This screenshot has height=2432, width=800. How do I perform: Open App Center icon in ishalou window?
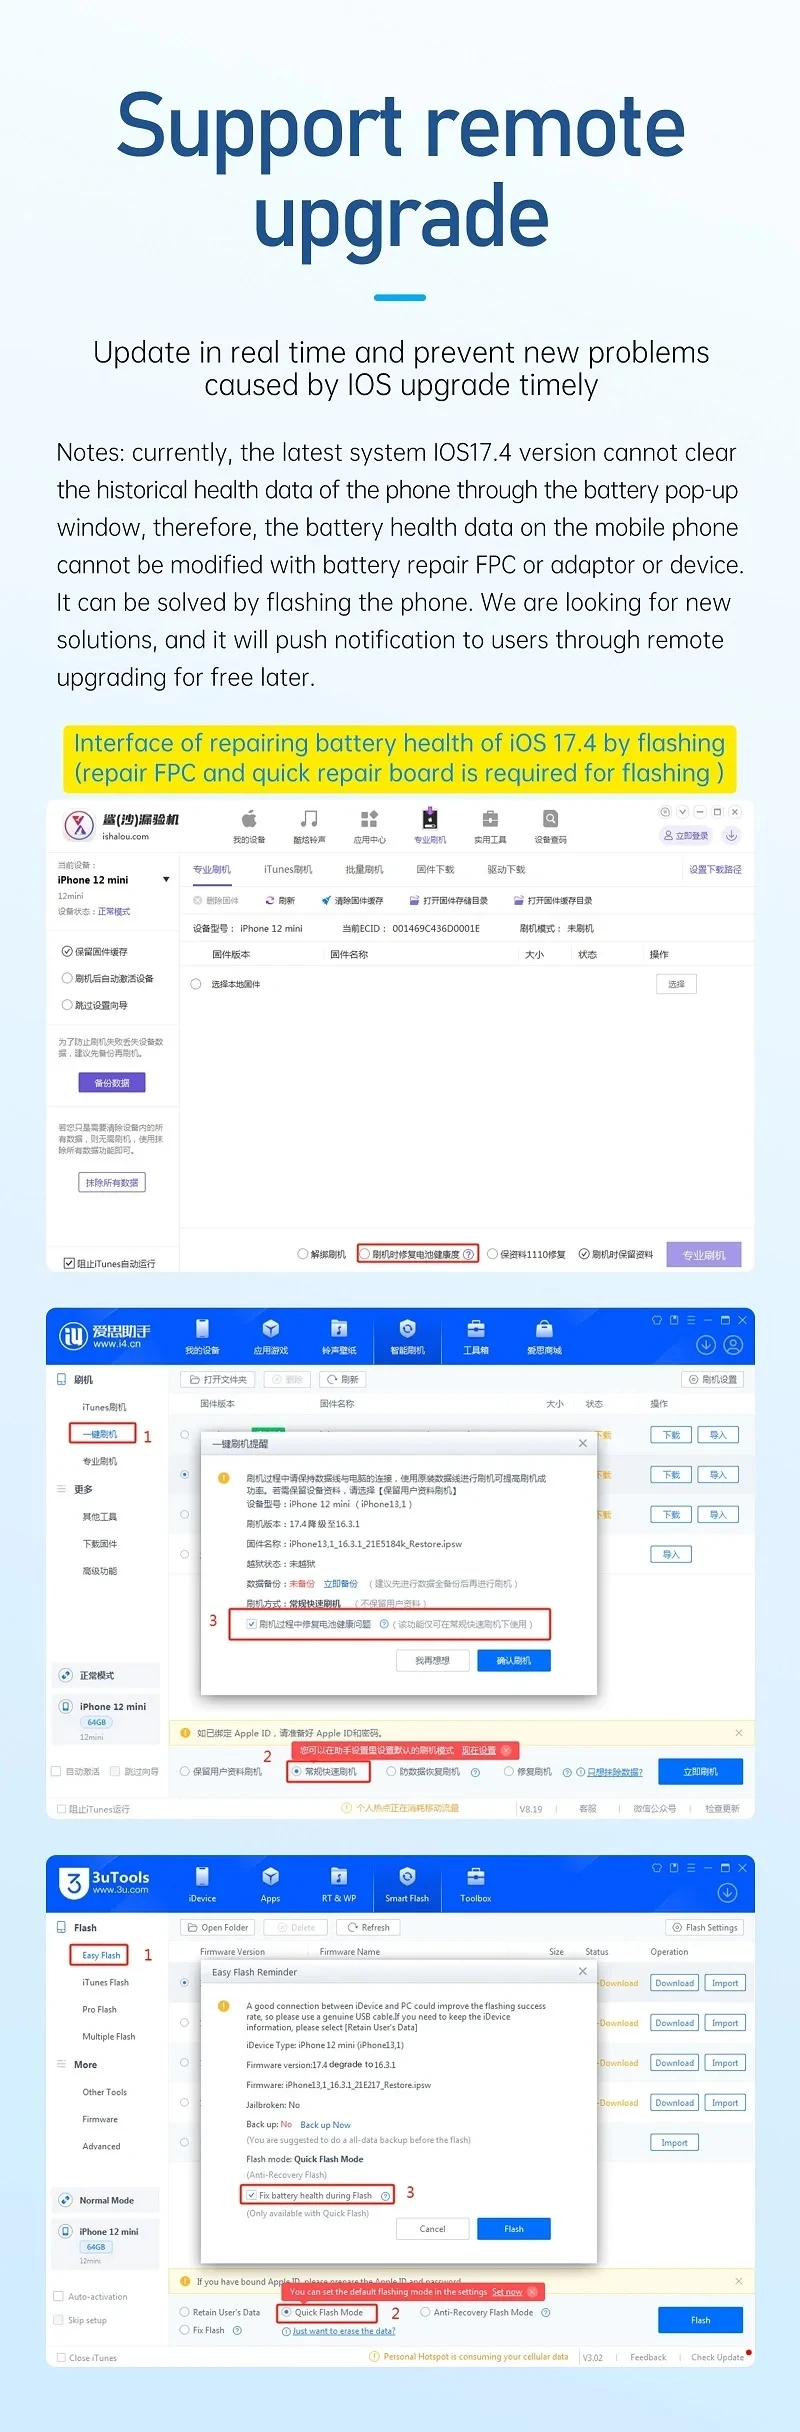[369, 826]
